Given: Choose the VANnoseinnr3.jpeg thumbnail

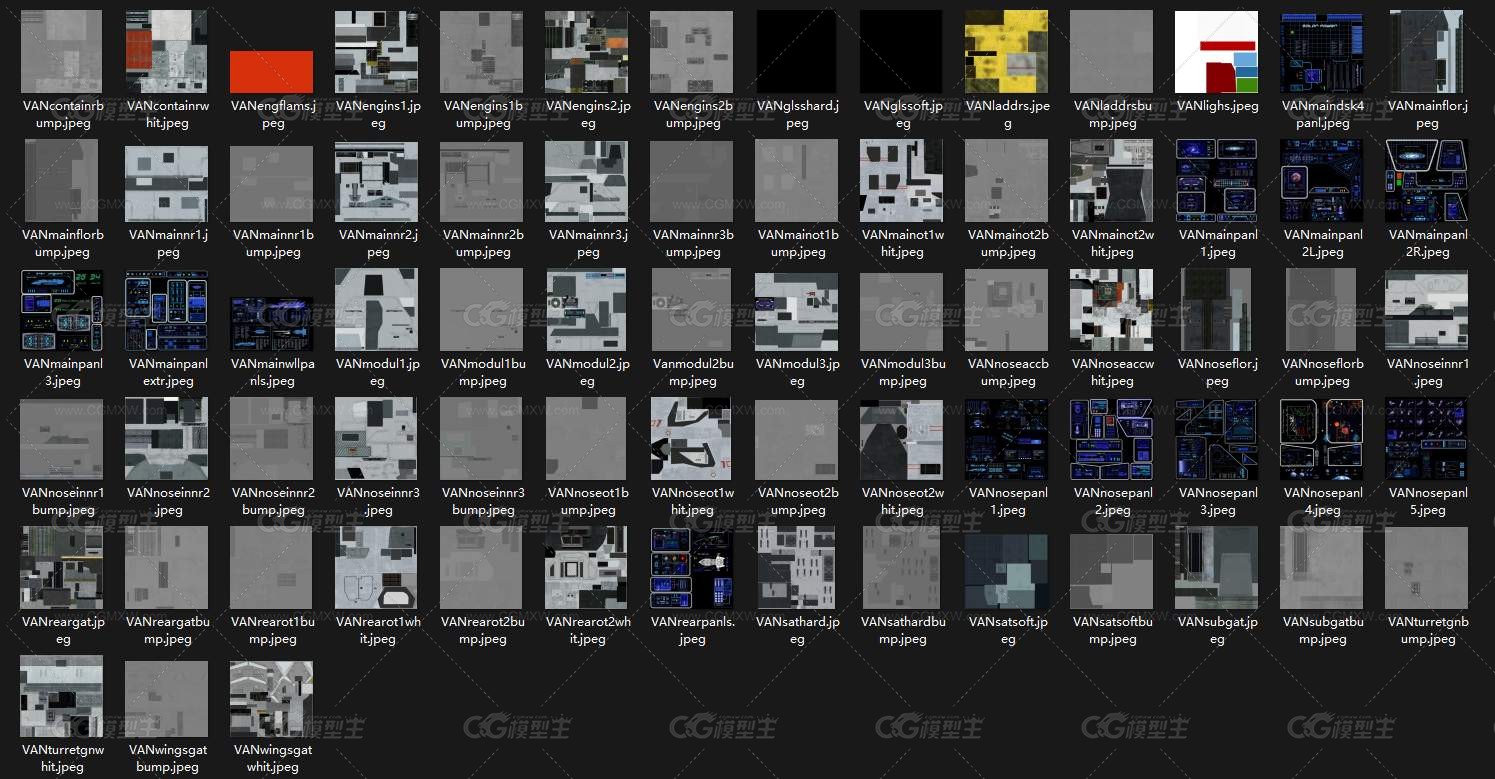Looking at the screenshot, I should point(377,439).
